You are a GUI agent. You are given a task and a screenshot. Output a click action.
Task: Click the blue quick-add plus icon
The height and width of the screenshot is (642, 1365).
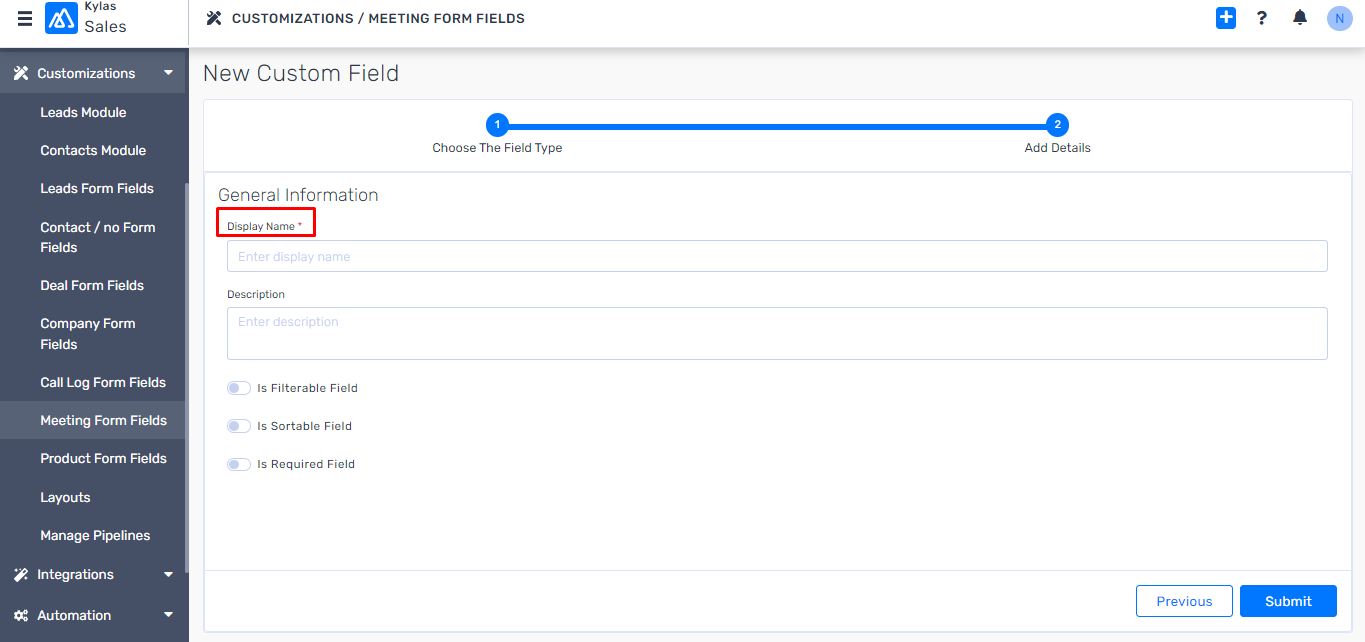(x=1226, y=18)
